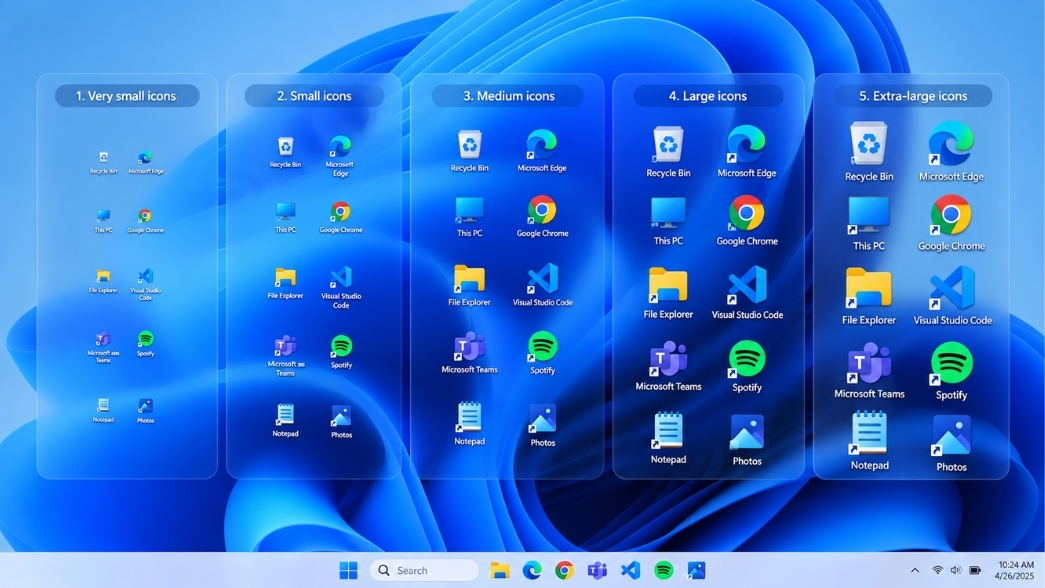Open the Windows Start menu
1045x588 pixels.
[x=348, y=571]
